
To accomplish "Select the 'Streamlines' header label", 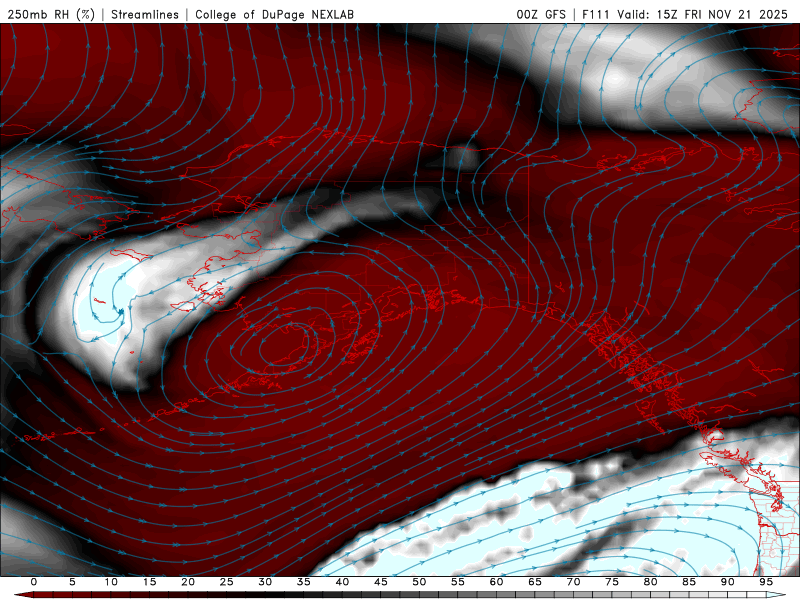I will tap(145, 15).
